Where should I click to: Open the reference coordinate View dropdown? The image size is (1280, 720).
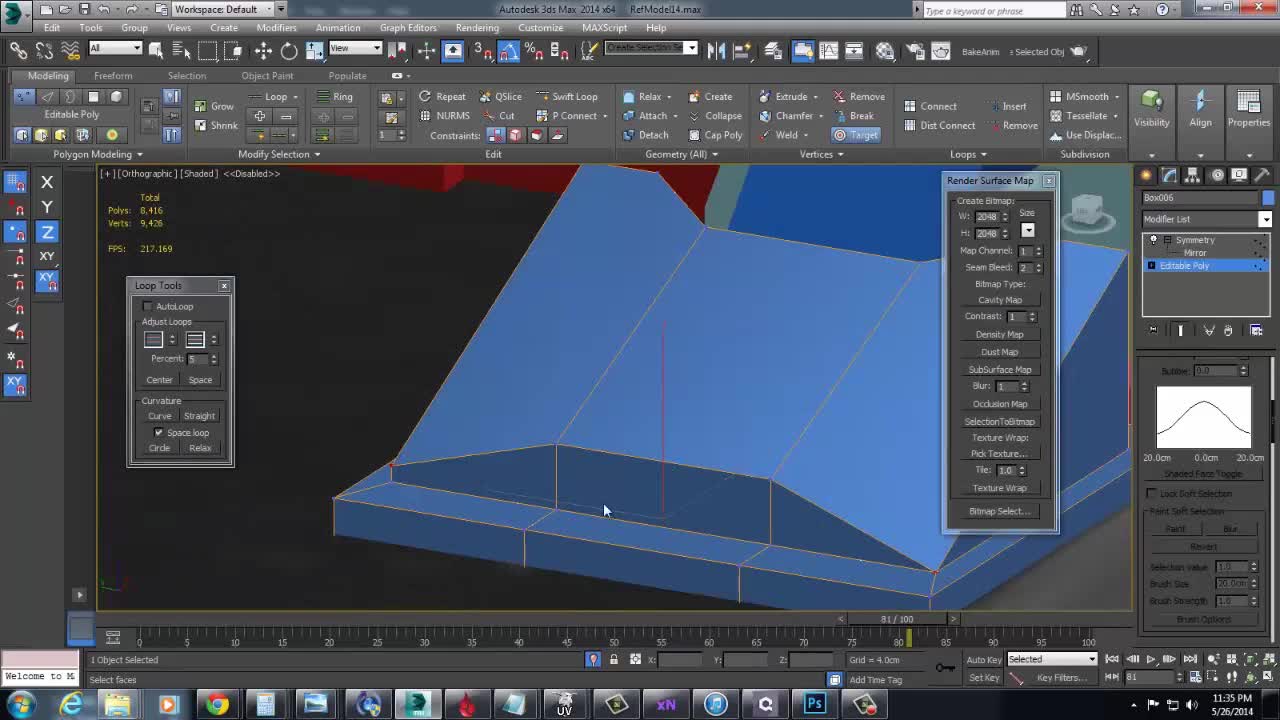[355, 48]
